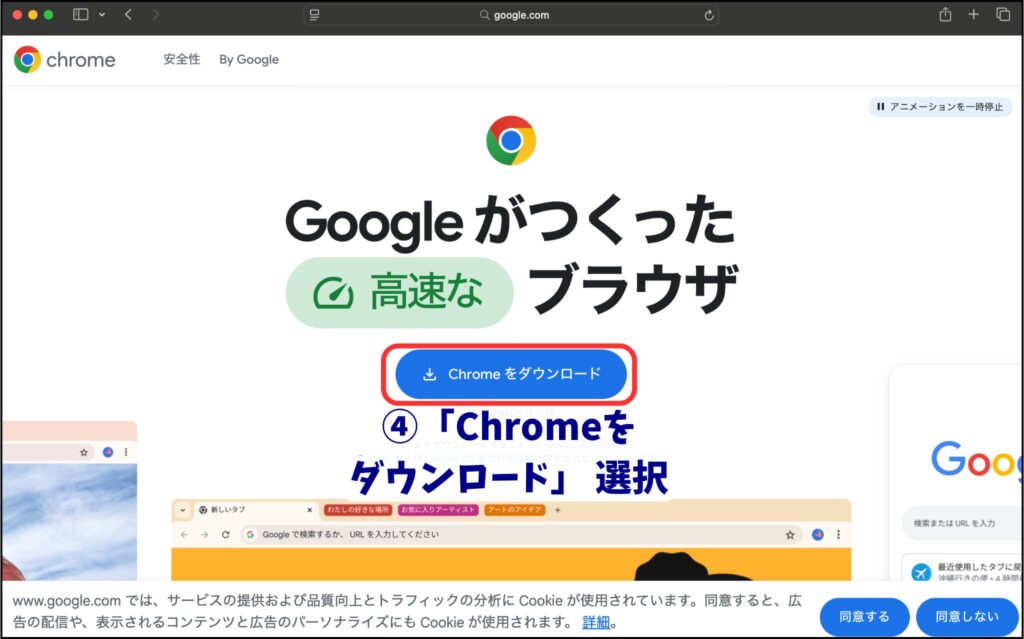The height and width of the screenshot is (639, 1024).
Task: Click the large centered Chrome logo
Action: (x=511, y=140)
